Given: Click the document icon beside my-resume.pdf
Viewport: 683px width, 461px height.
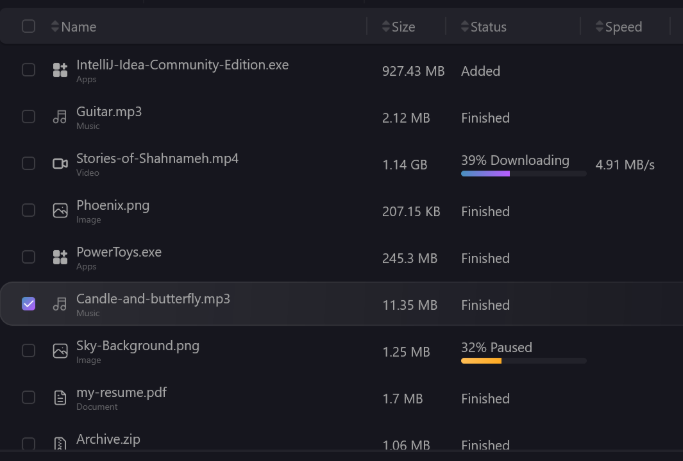Looking at the screenshot, I should (60, 398).
